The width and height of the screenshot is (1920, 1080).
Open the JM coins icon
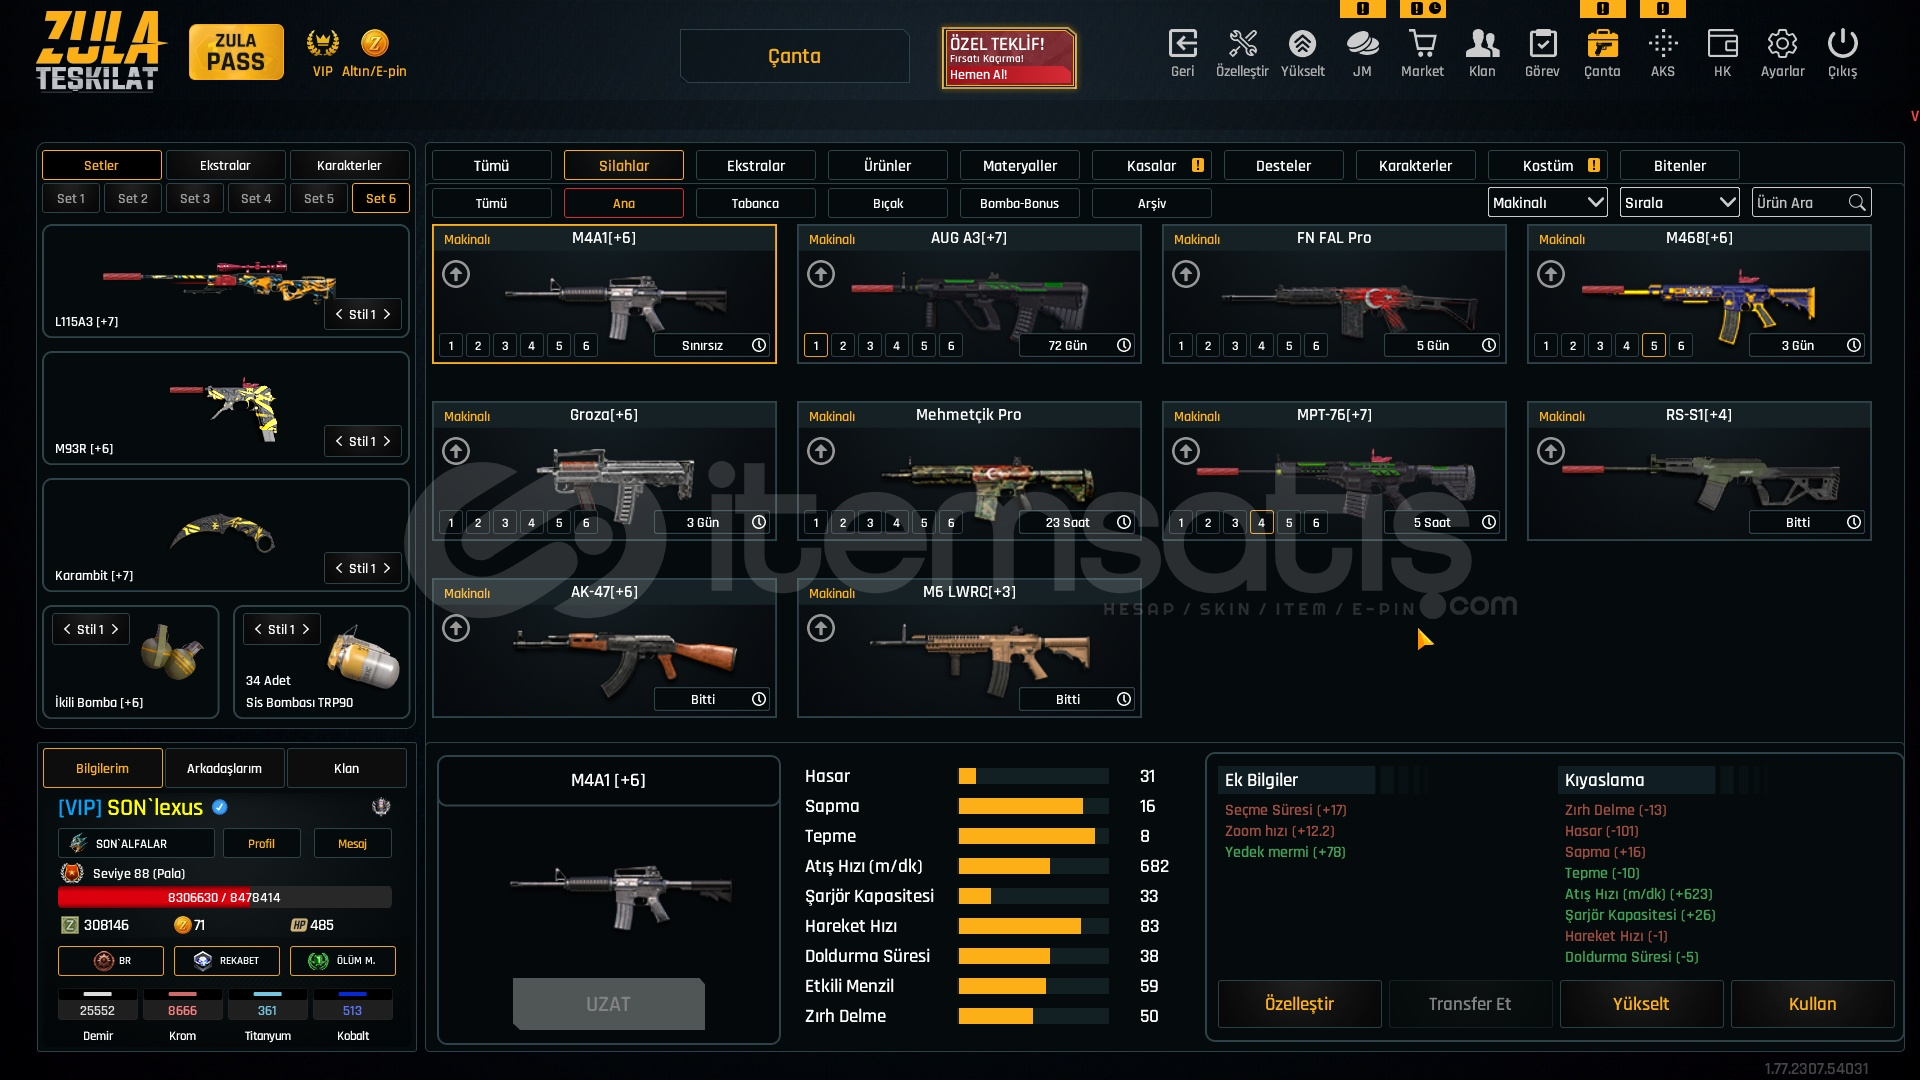(1362, 44)
